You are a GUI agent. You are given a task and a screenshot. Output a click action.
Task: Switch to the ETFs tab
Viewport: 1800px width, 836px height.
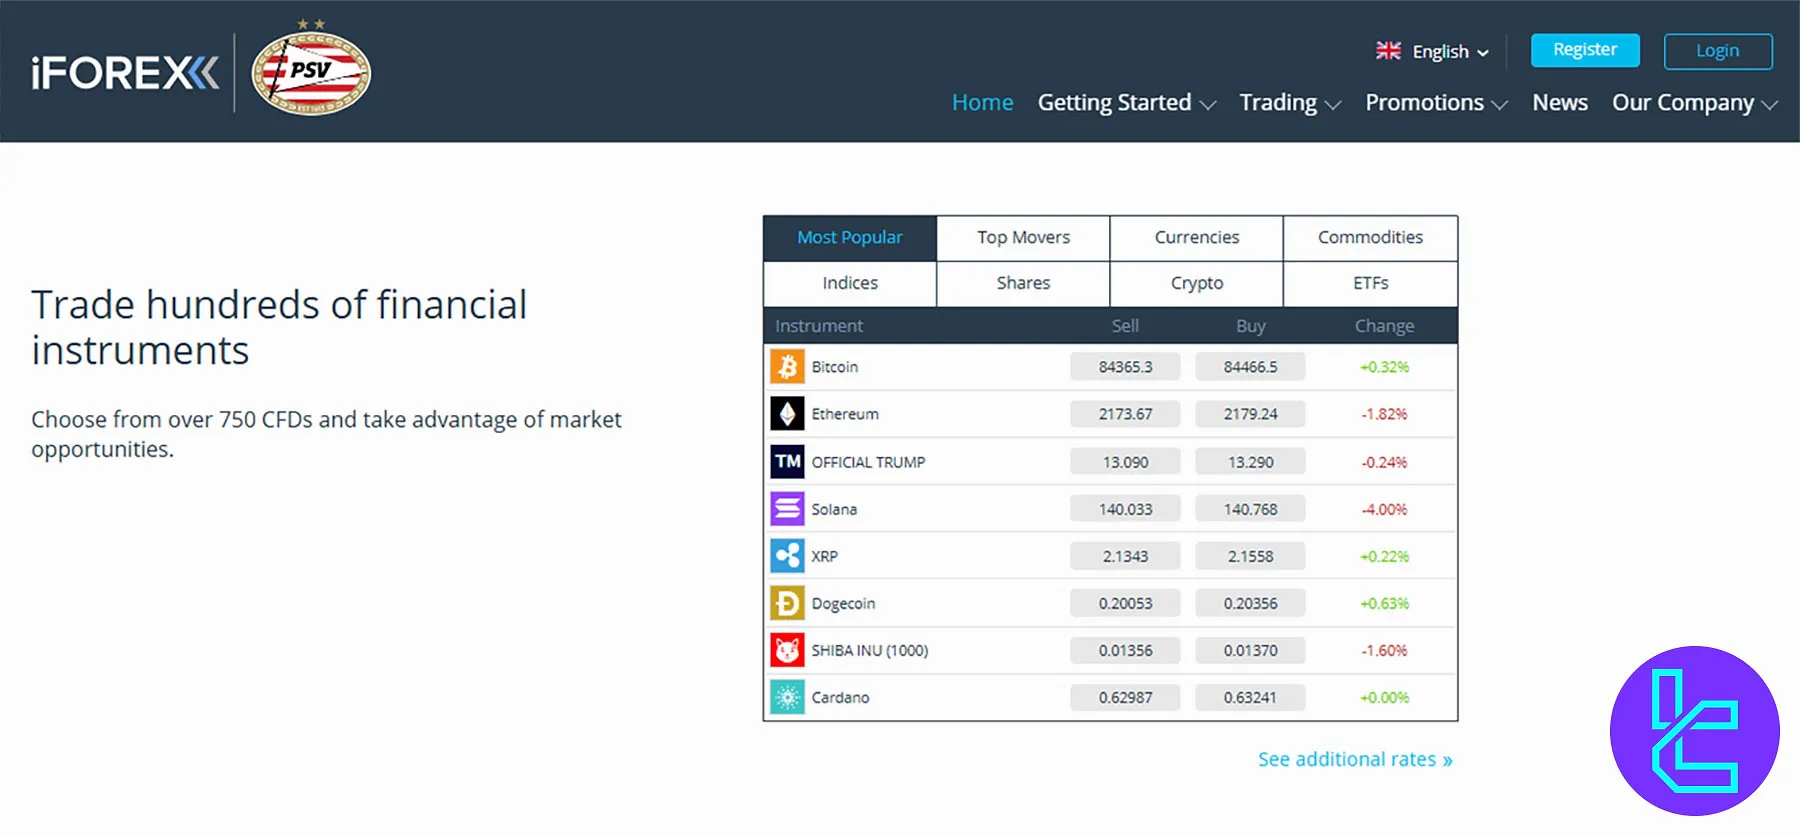point(1370,284)
